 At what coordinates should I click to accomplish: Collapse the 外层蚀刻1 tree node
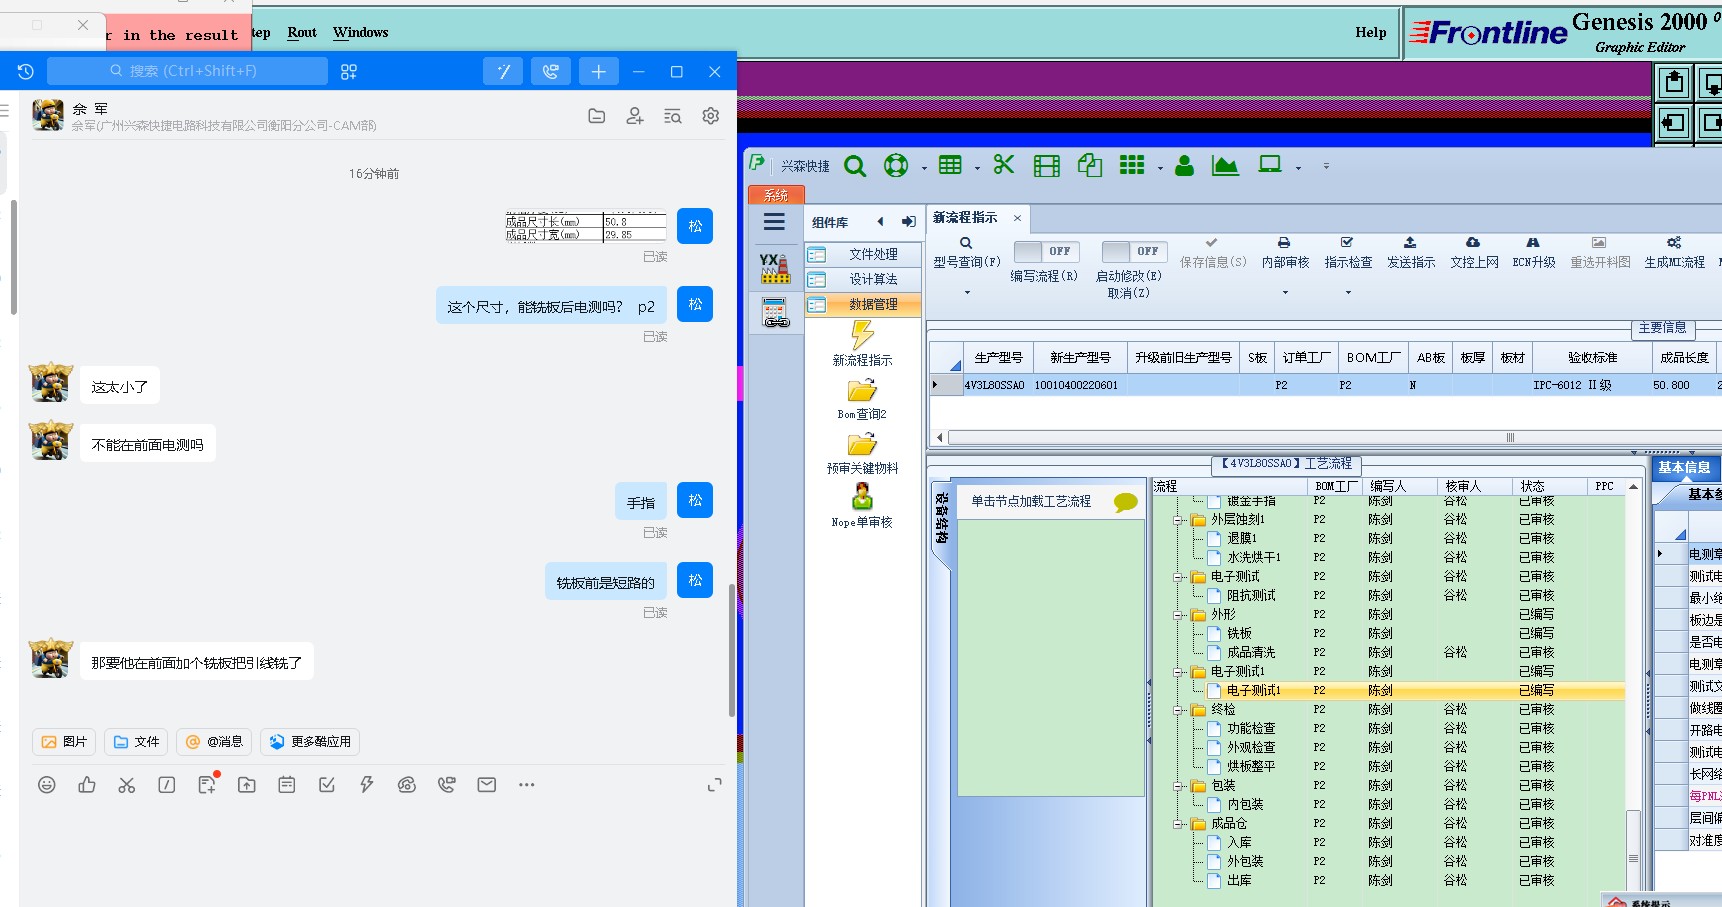click(1179, 520)
